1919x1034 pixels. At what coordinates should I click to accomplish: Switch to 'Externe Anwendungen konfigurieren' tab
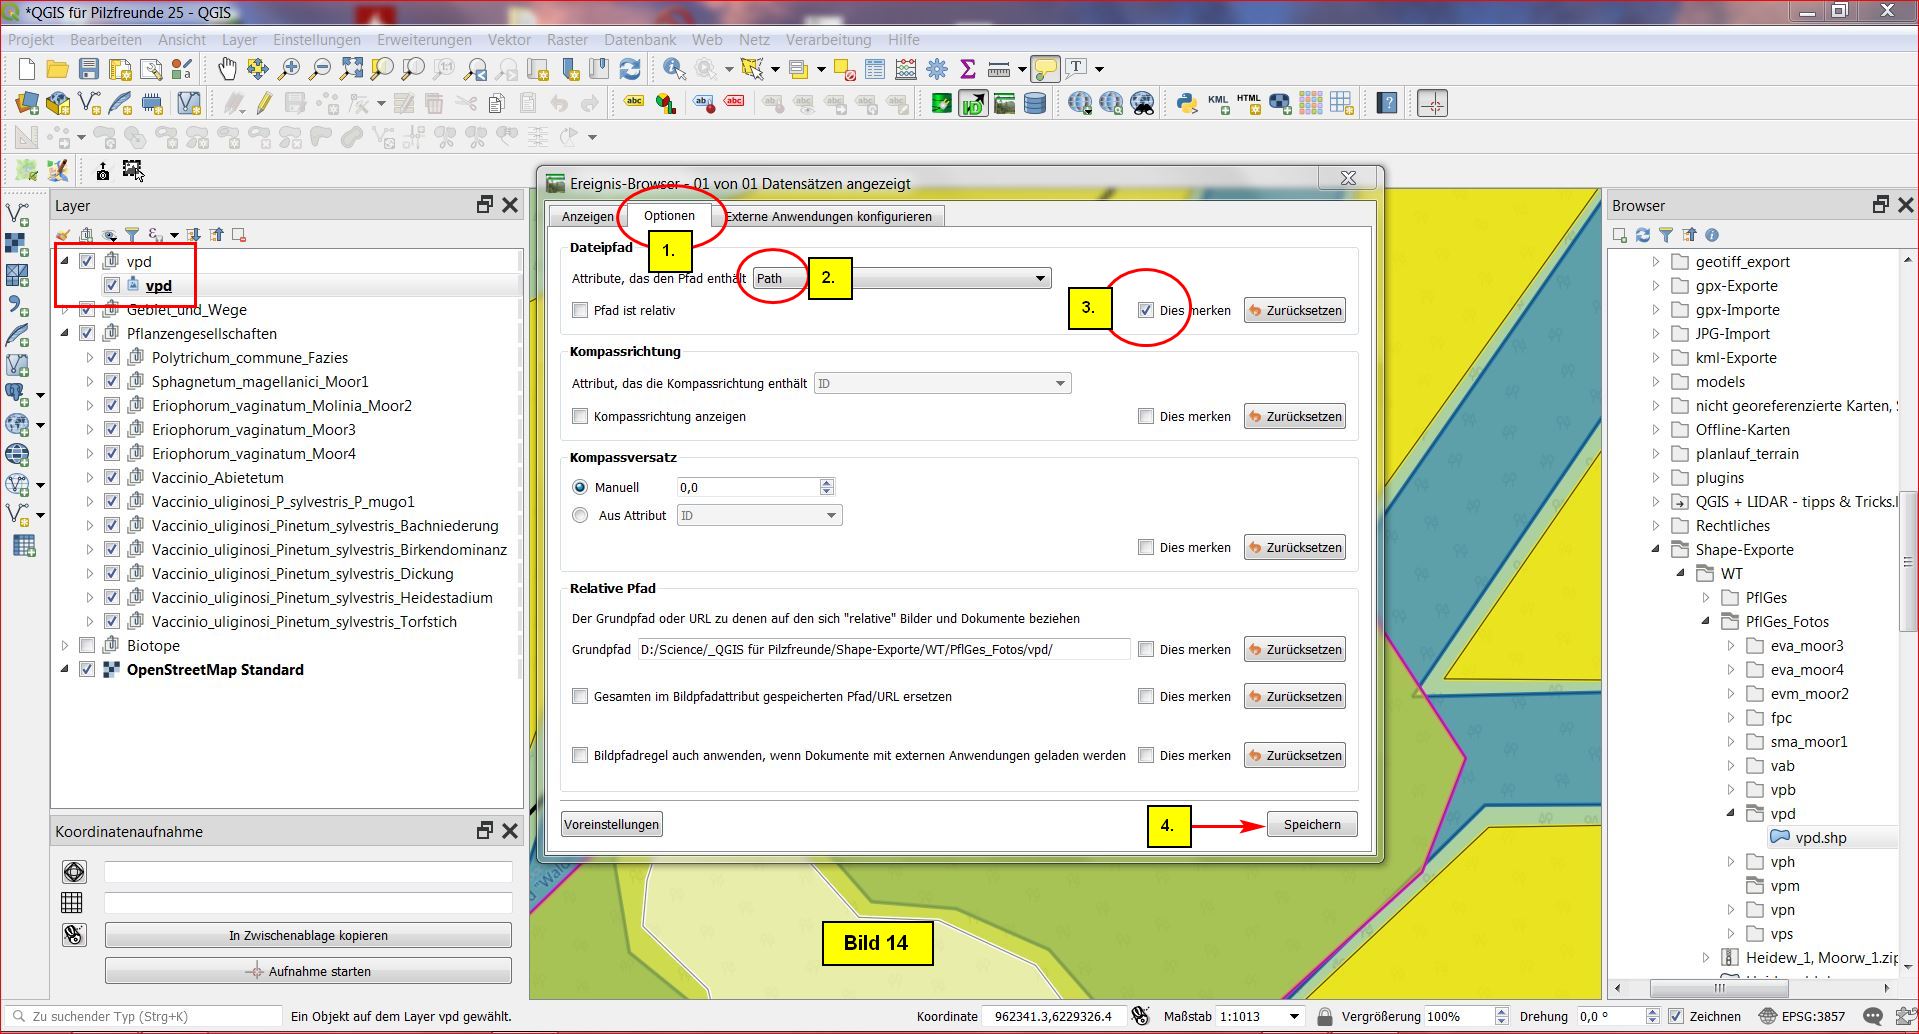pos(828,217)
